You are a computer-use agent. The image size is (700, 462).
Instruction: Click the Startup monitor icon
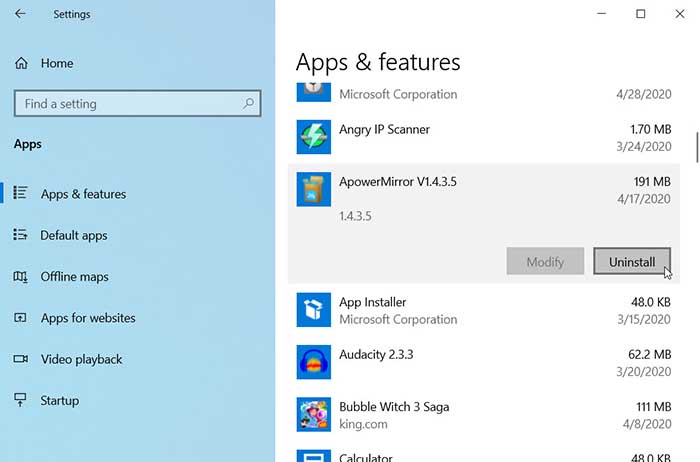point(20,400)
